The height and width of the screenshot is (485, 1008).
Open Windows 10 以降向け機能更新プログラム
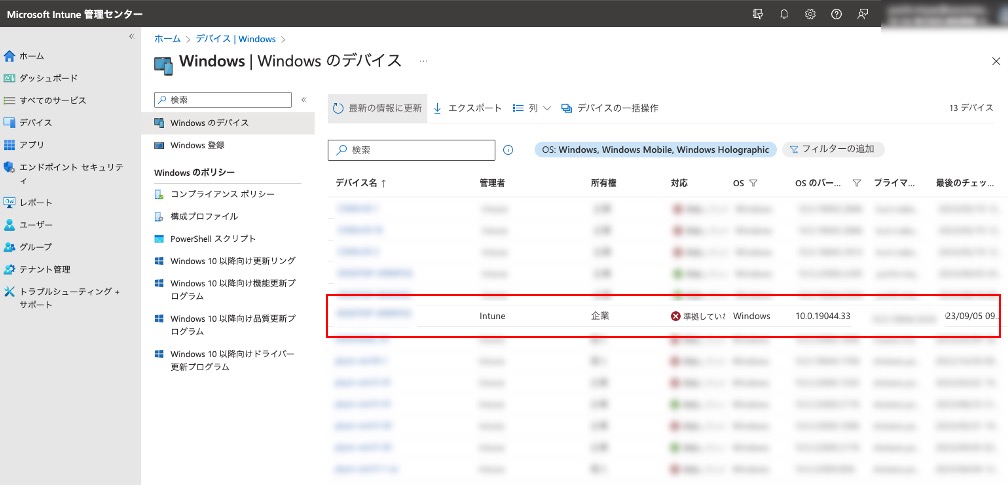(225, 289)
